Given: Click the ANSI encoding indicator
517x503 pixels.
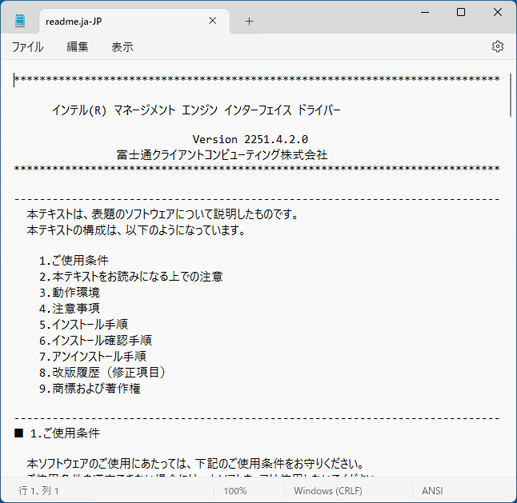Looking at the screenshot, I should tap(432, 491).
